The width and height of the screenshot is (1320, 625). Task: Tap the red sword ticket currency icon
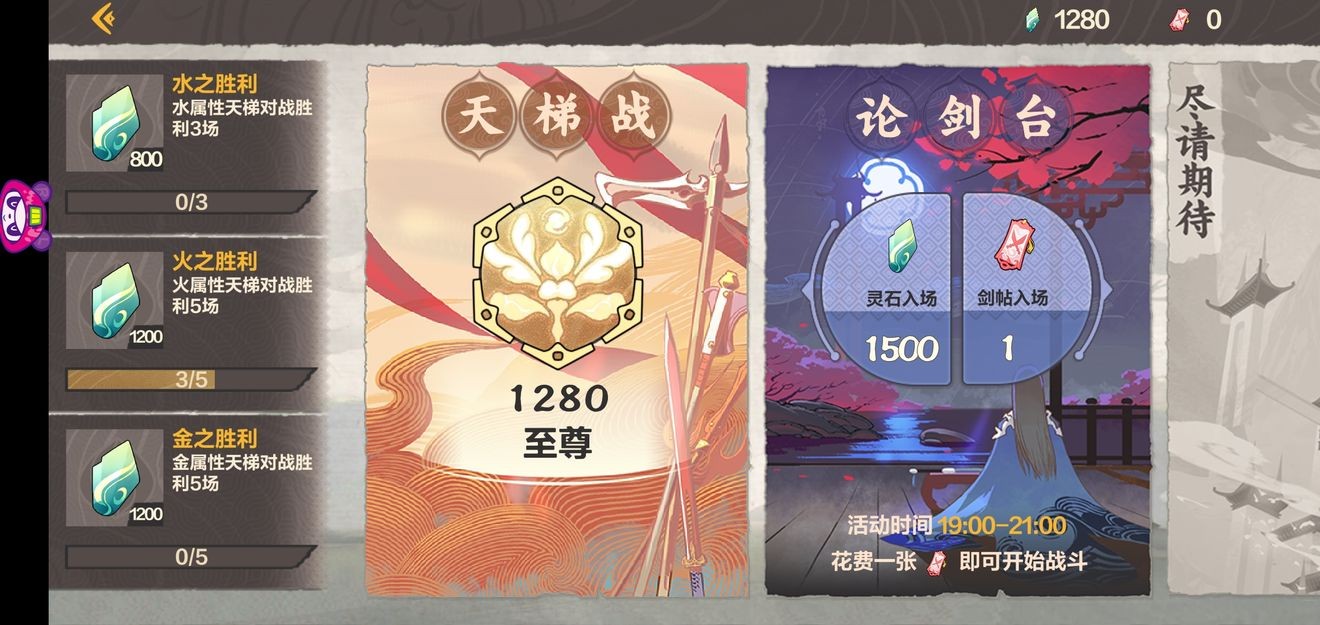[x=1181, y=19]
